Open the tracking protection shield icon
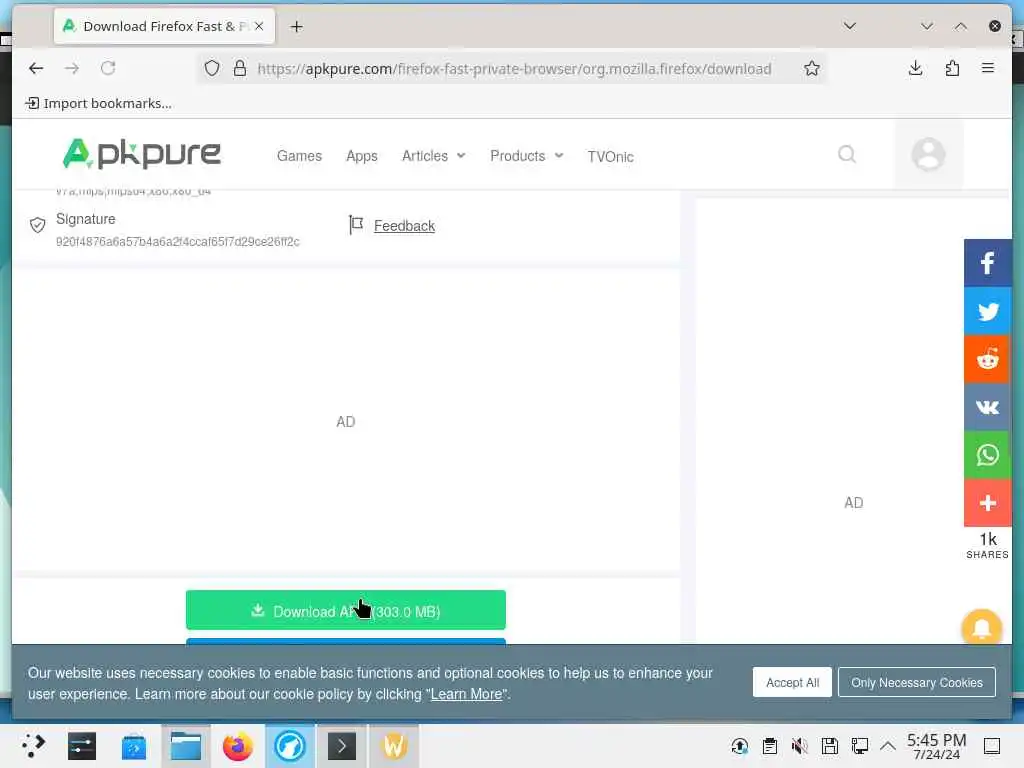The width and height of the screenshot is (1024, 768). pyautogui.click(x=212, y=68)
